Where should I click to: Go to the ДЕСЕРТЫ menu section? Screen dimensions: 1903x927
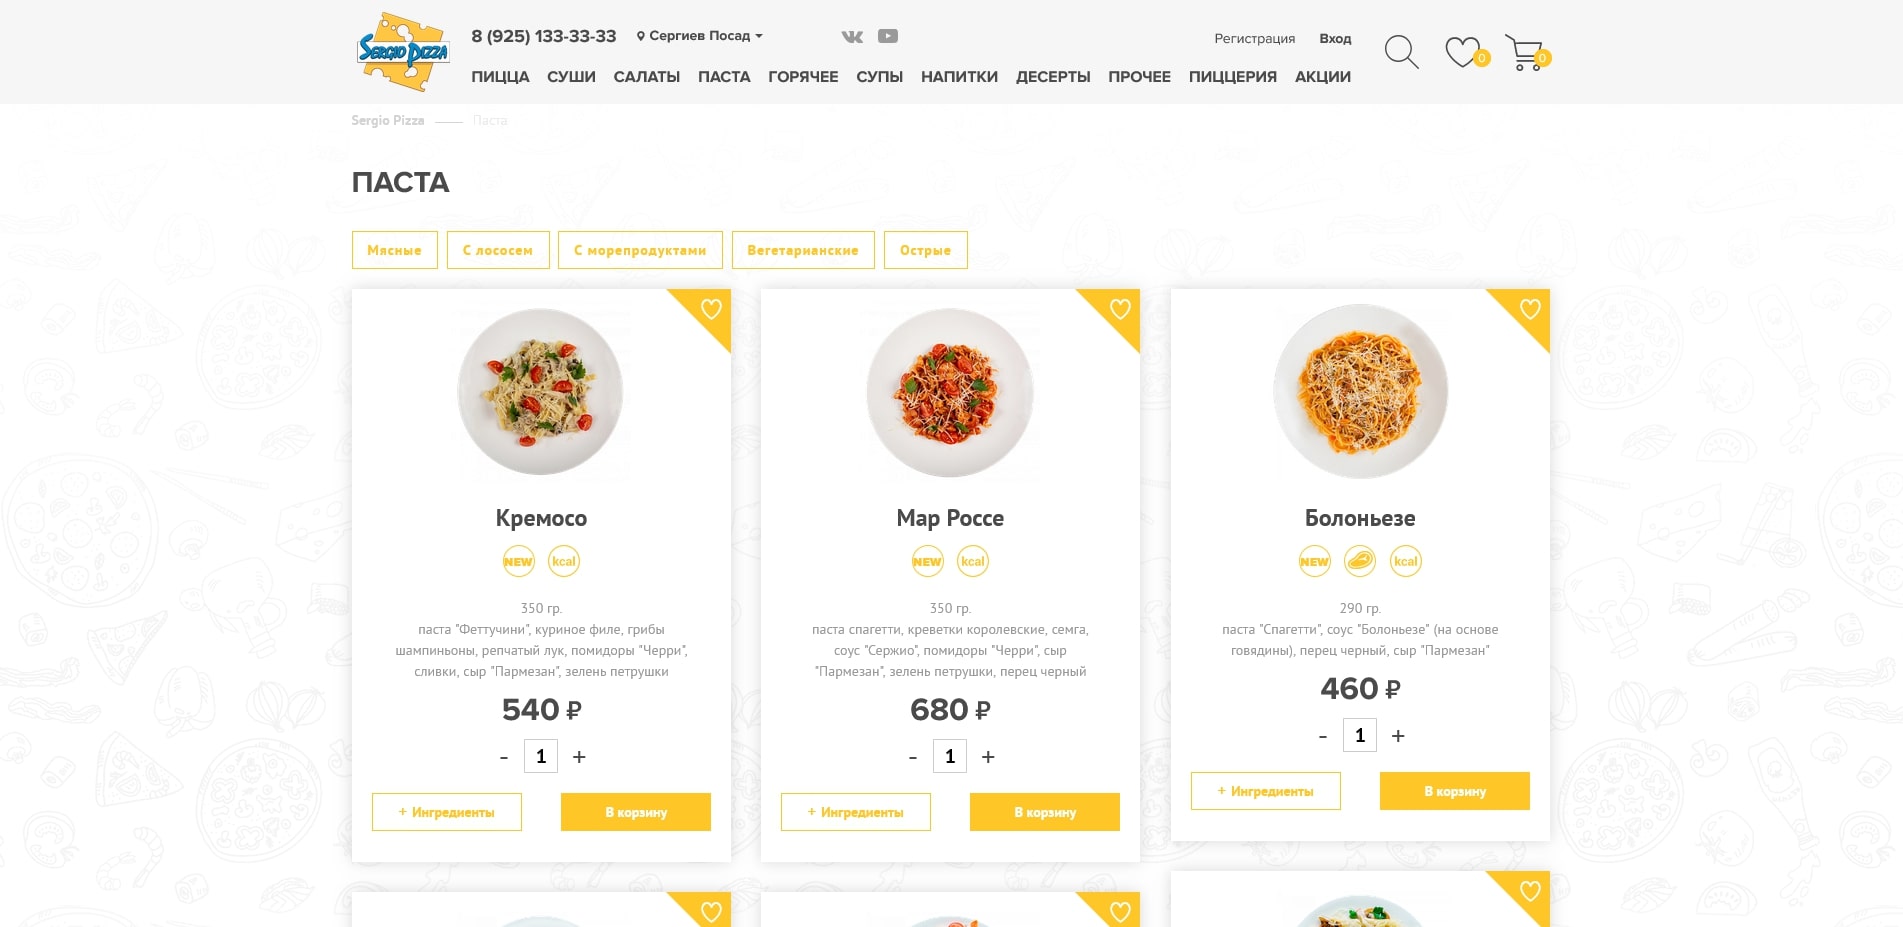tap(1053, 77)
